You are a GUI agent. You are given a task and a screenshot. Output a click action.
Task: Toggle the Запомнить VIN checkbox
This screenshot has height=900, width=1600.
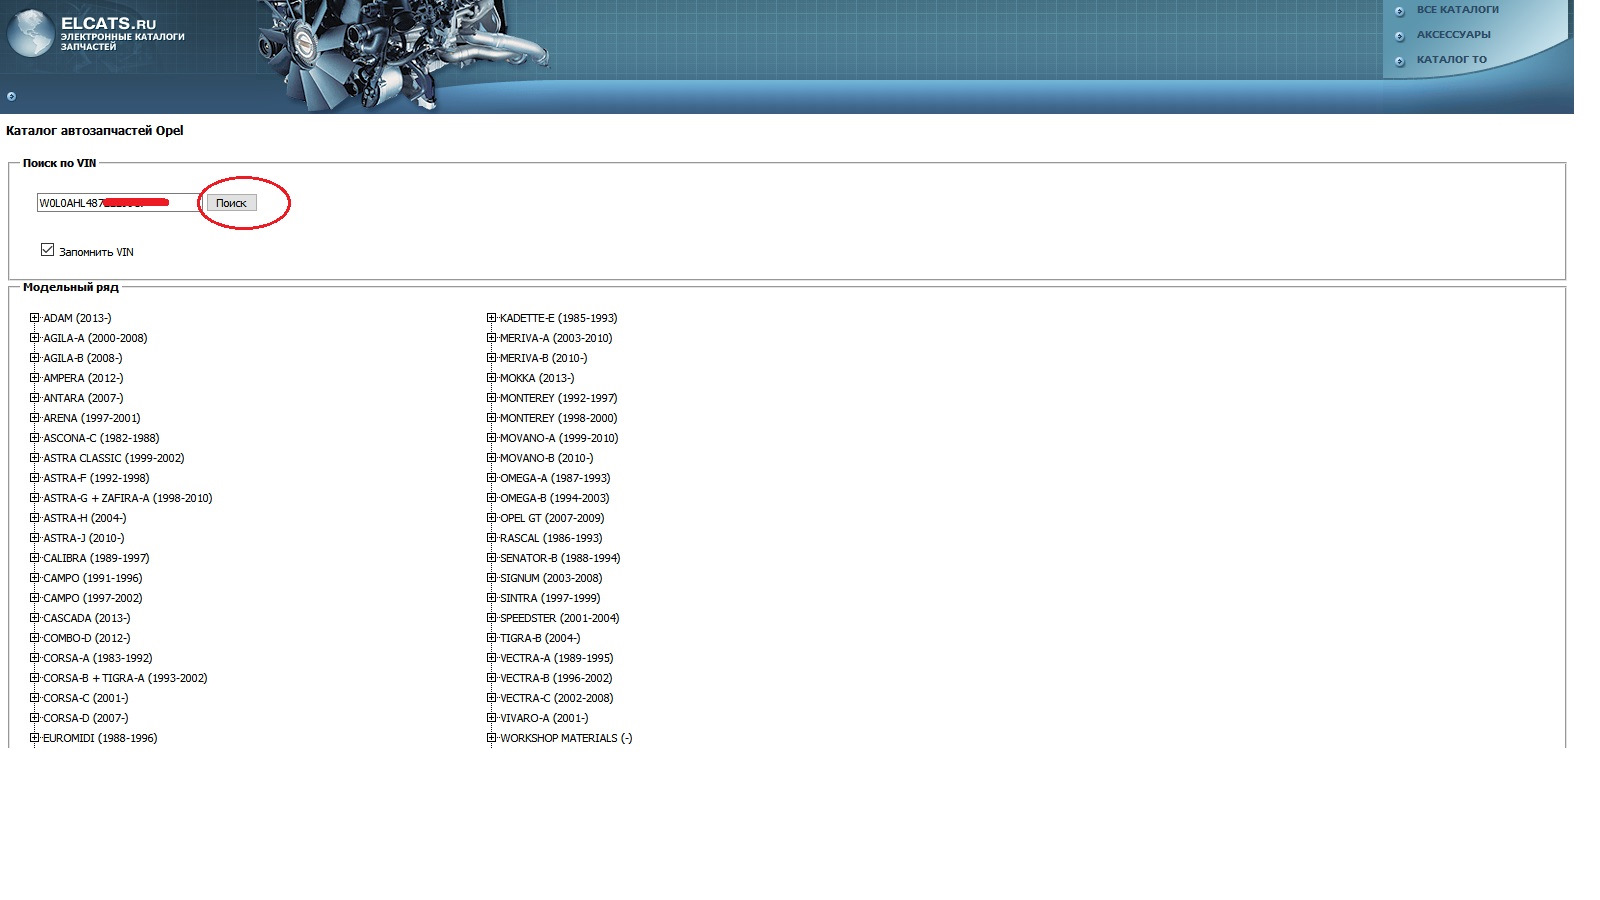coord(47,250)
